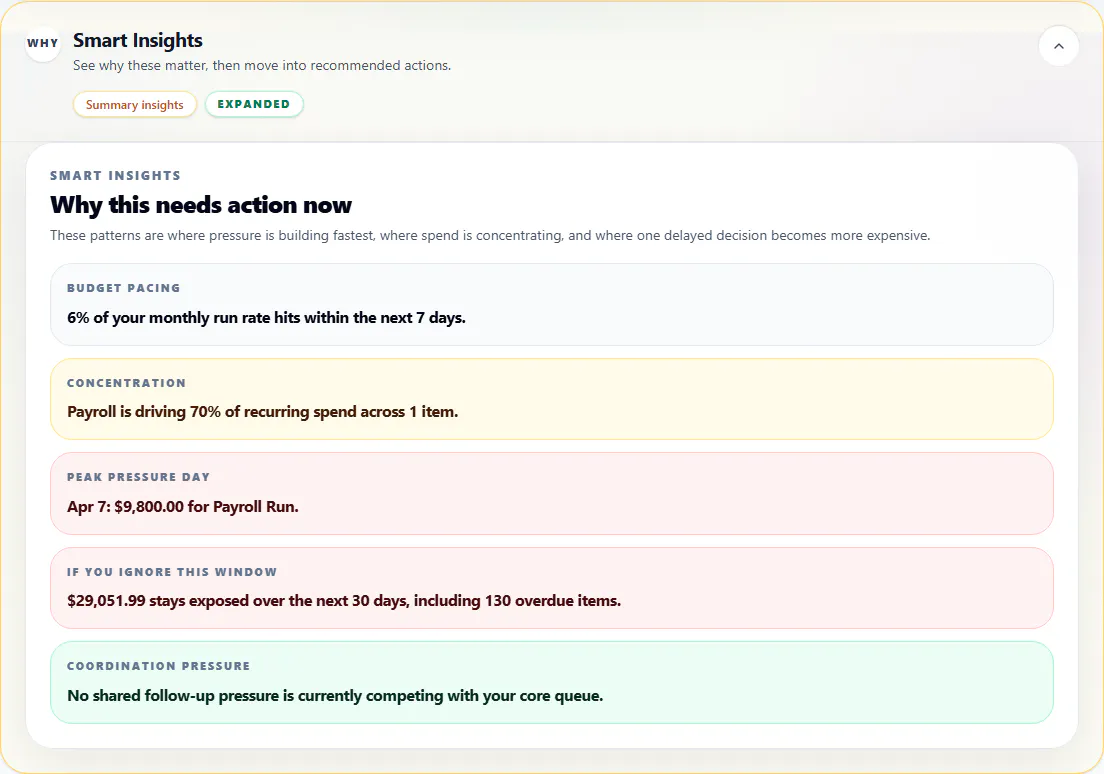The height and width of the screenshot is (774, 1104).
Task: Click 'These patterns are where pressure' description
Action: point(490,235)
